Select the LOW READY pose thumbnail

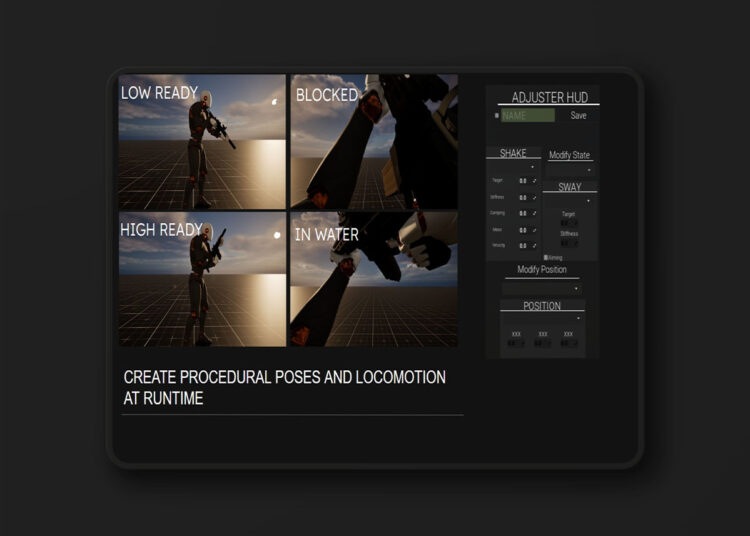pos(202,141)
